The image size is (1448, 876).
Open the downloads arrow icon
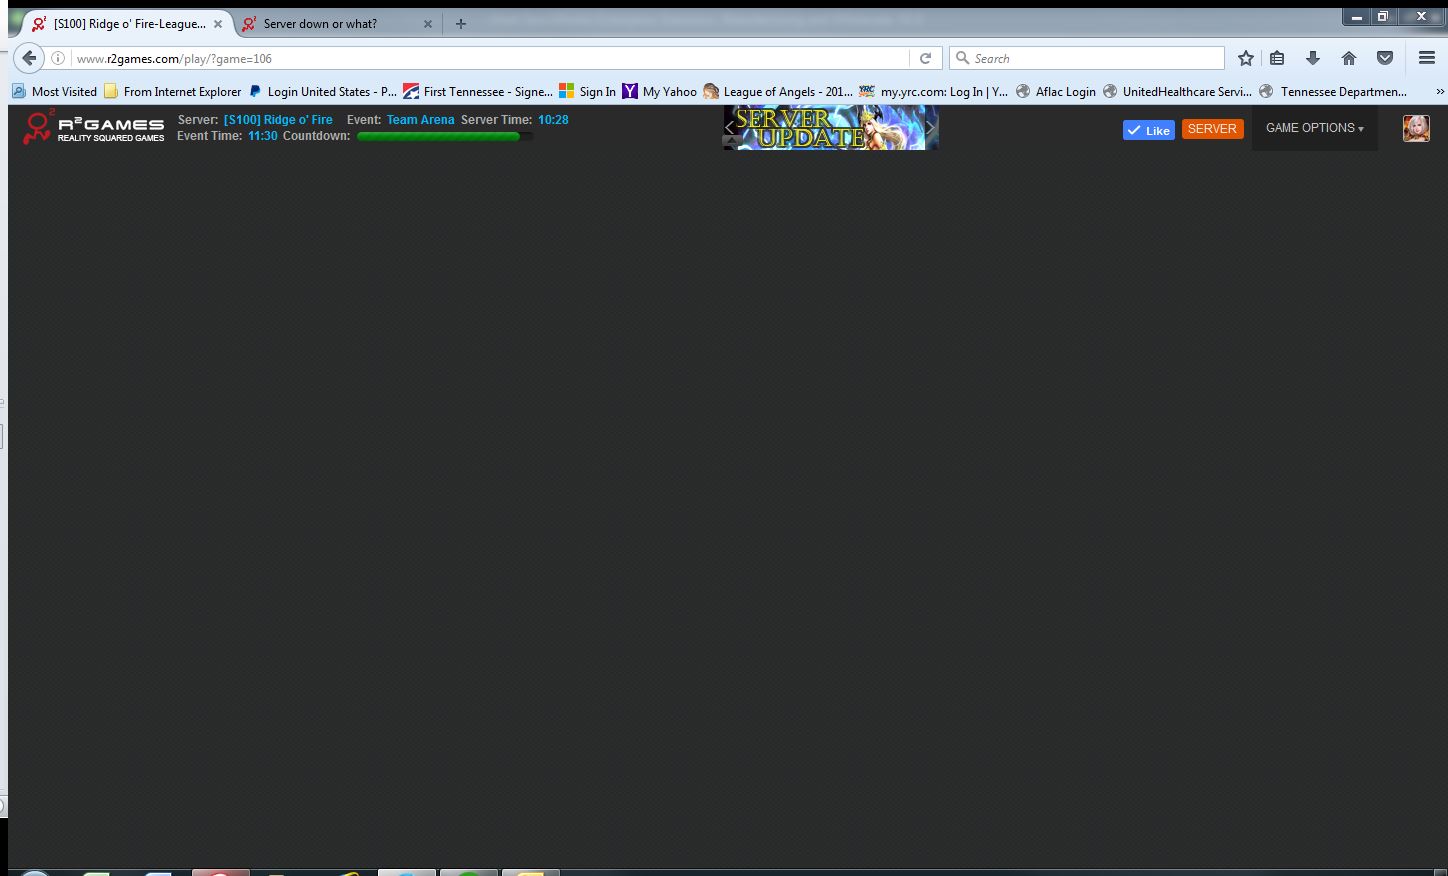1313,58
